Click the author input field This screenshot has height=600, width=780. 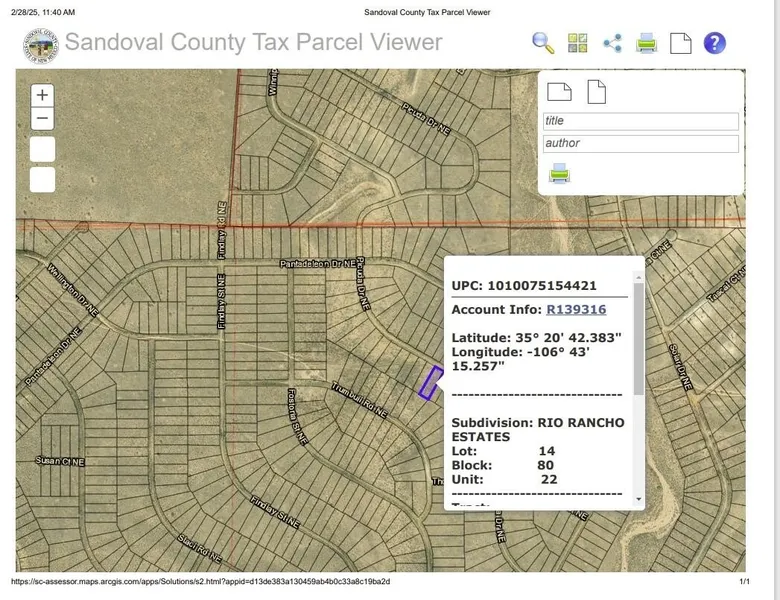(640, 143)
